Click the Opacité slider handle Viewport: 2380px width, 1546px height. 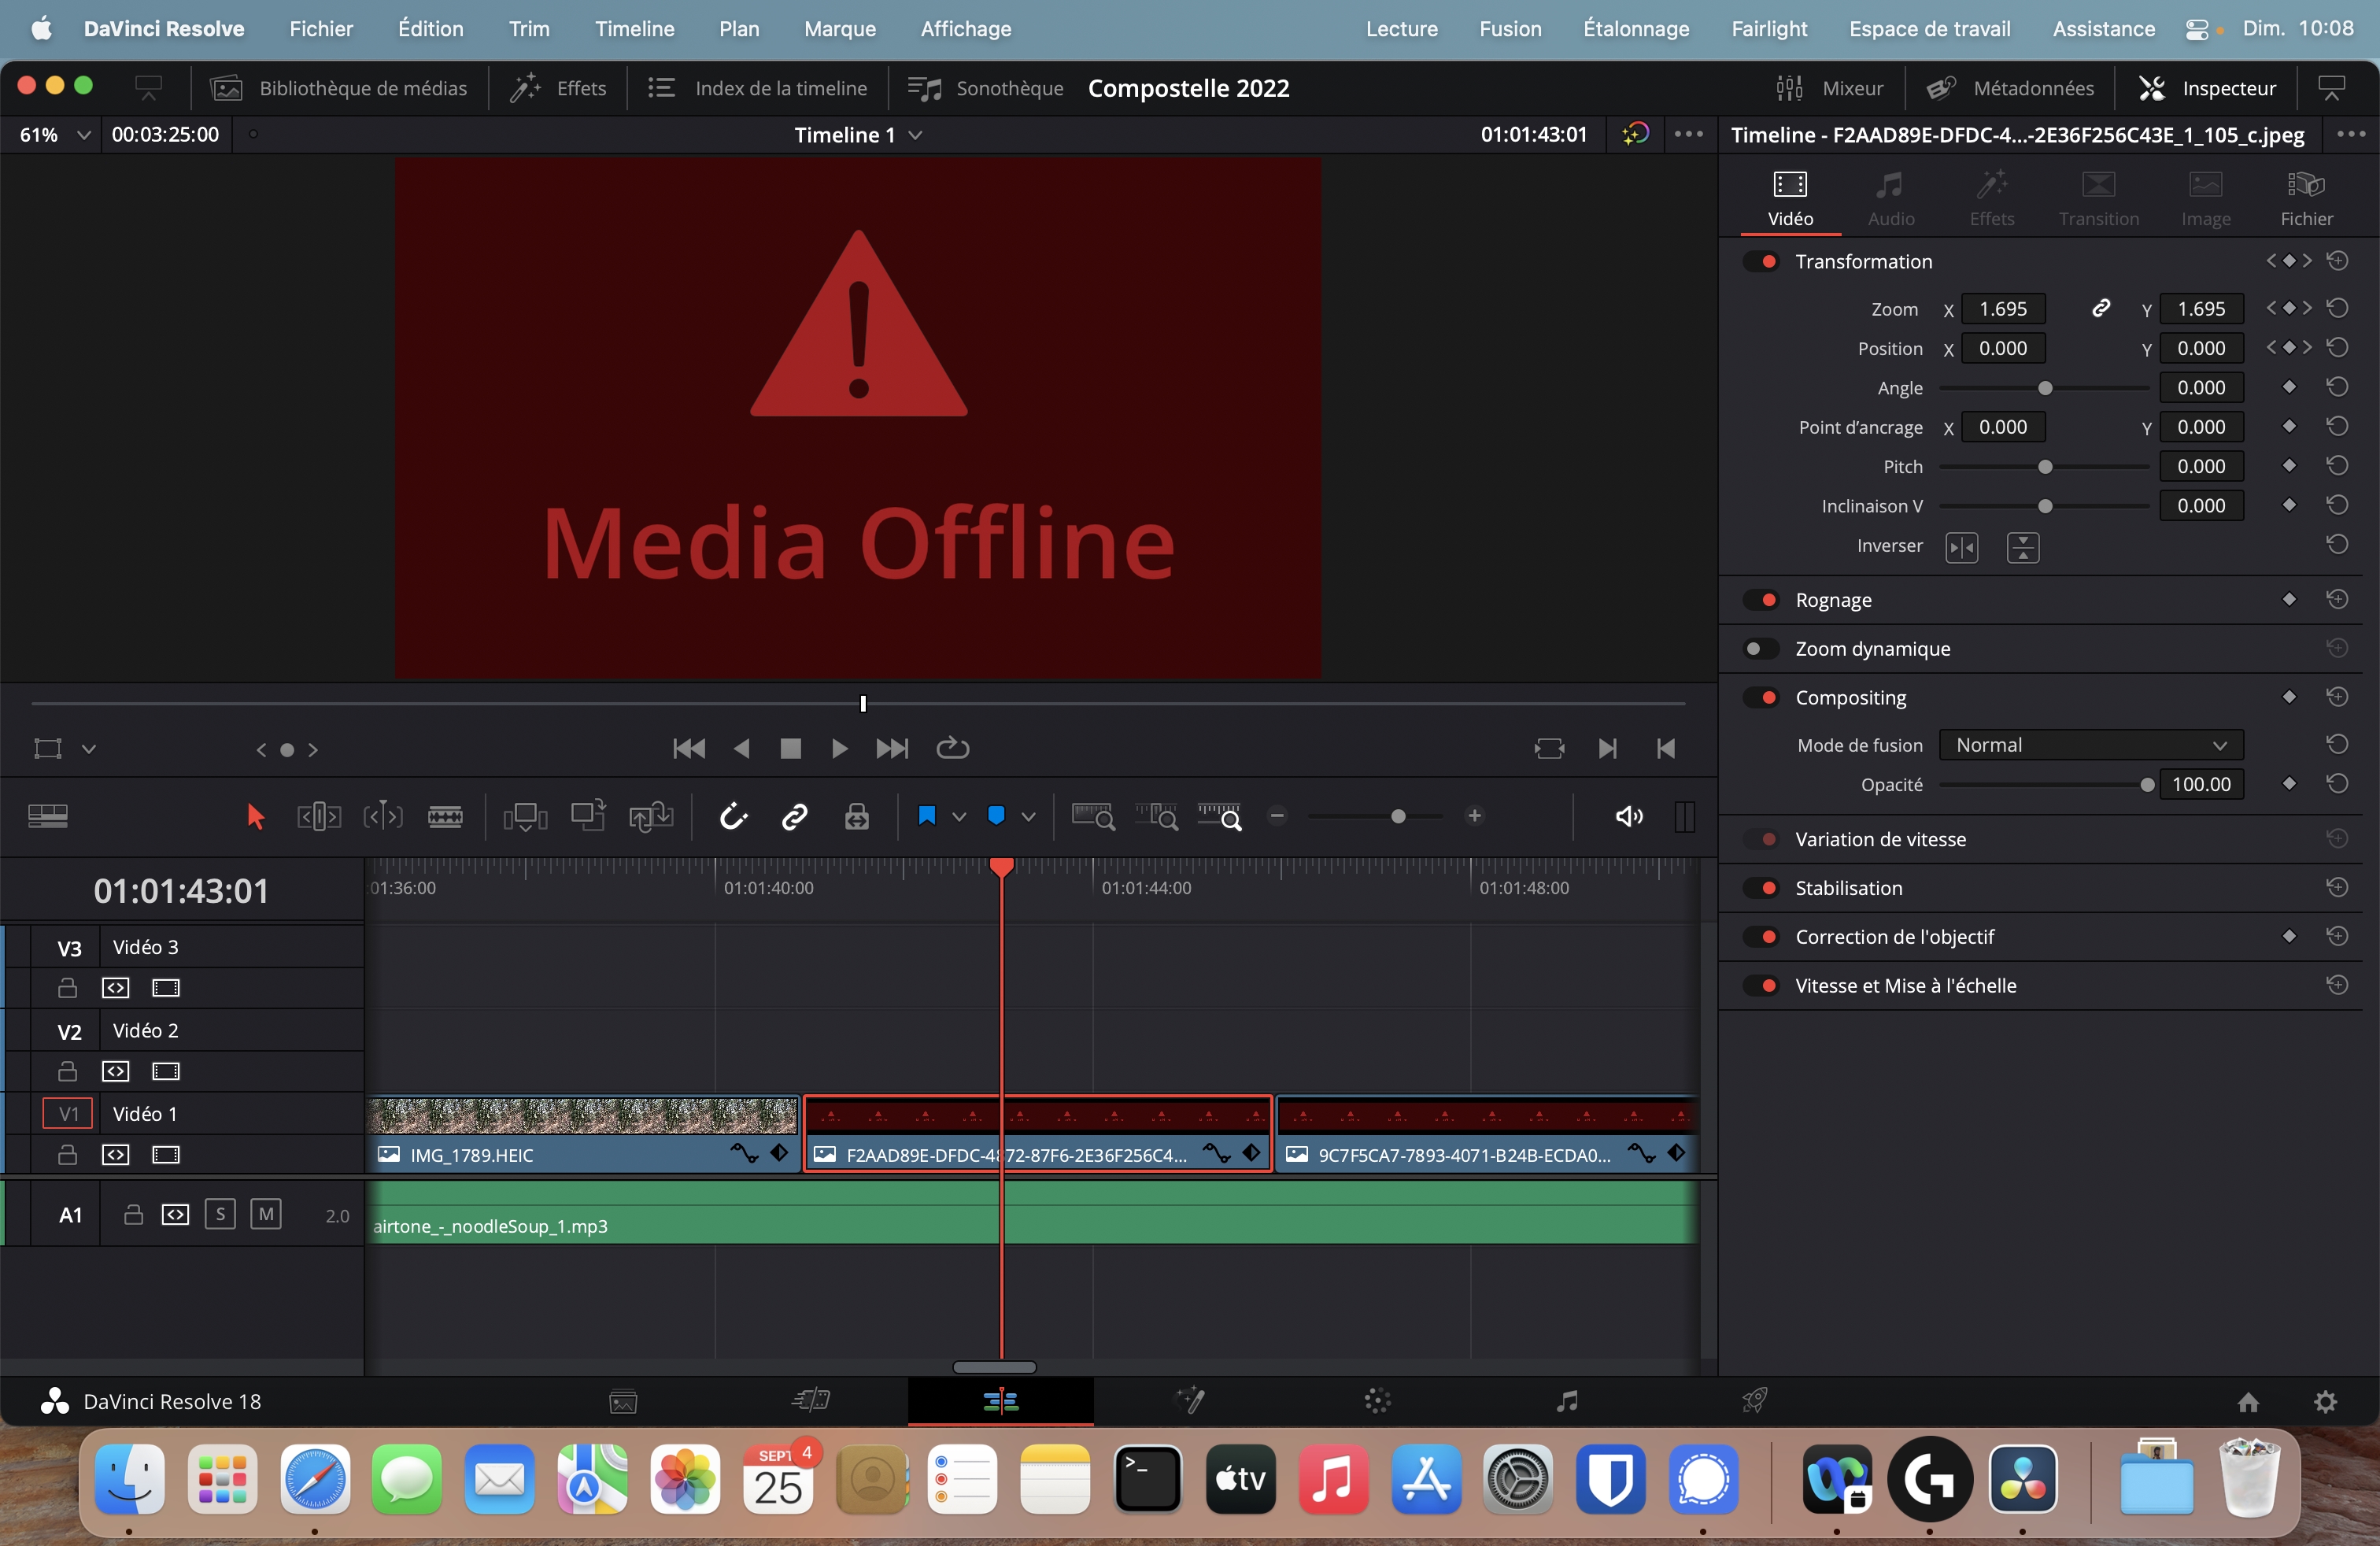coord(2146,785)
